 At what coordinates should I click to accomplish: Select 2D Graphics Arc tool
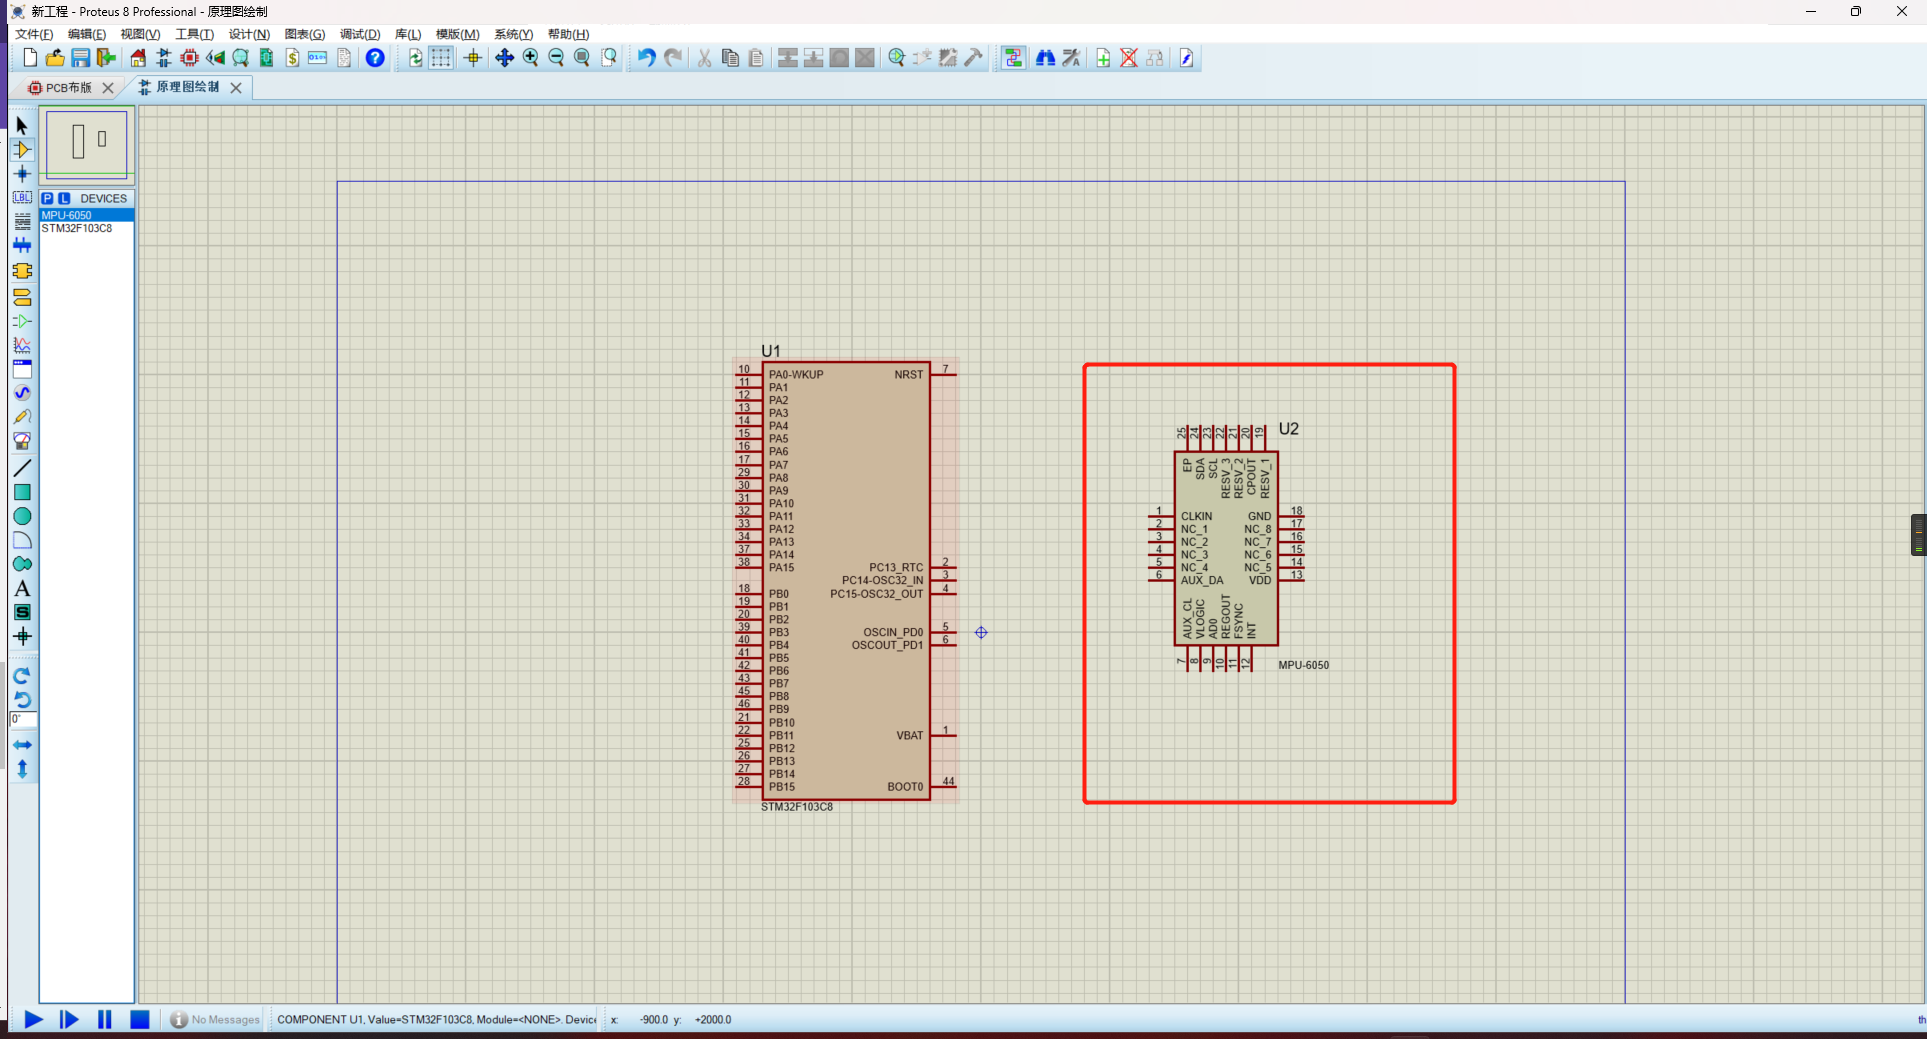pos(22,540)
